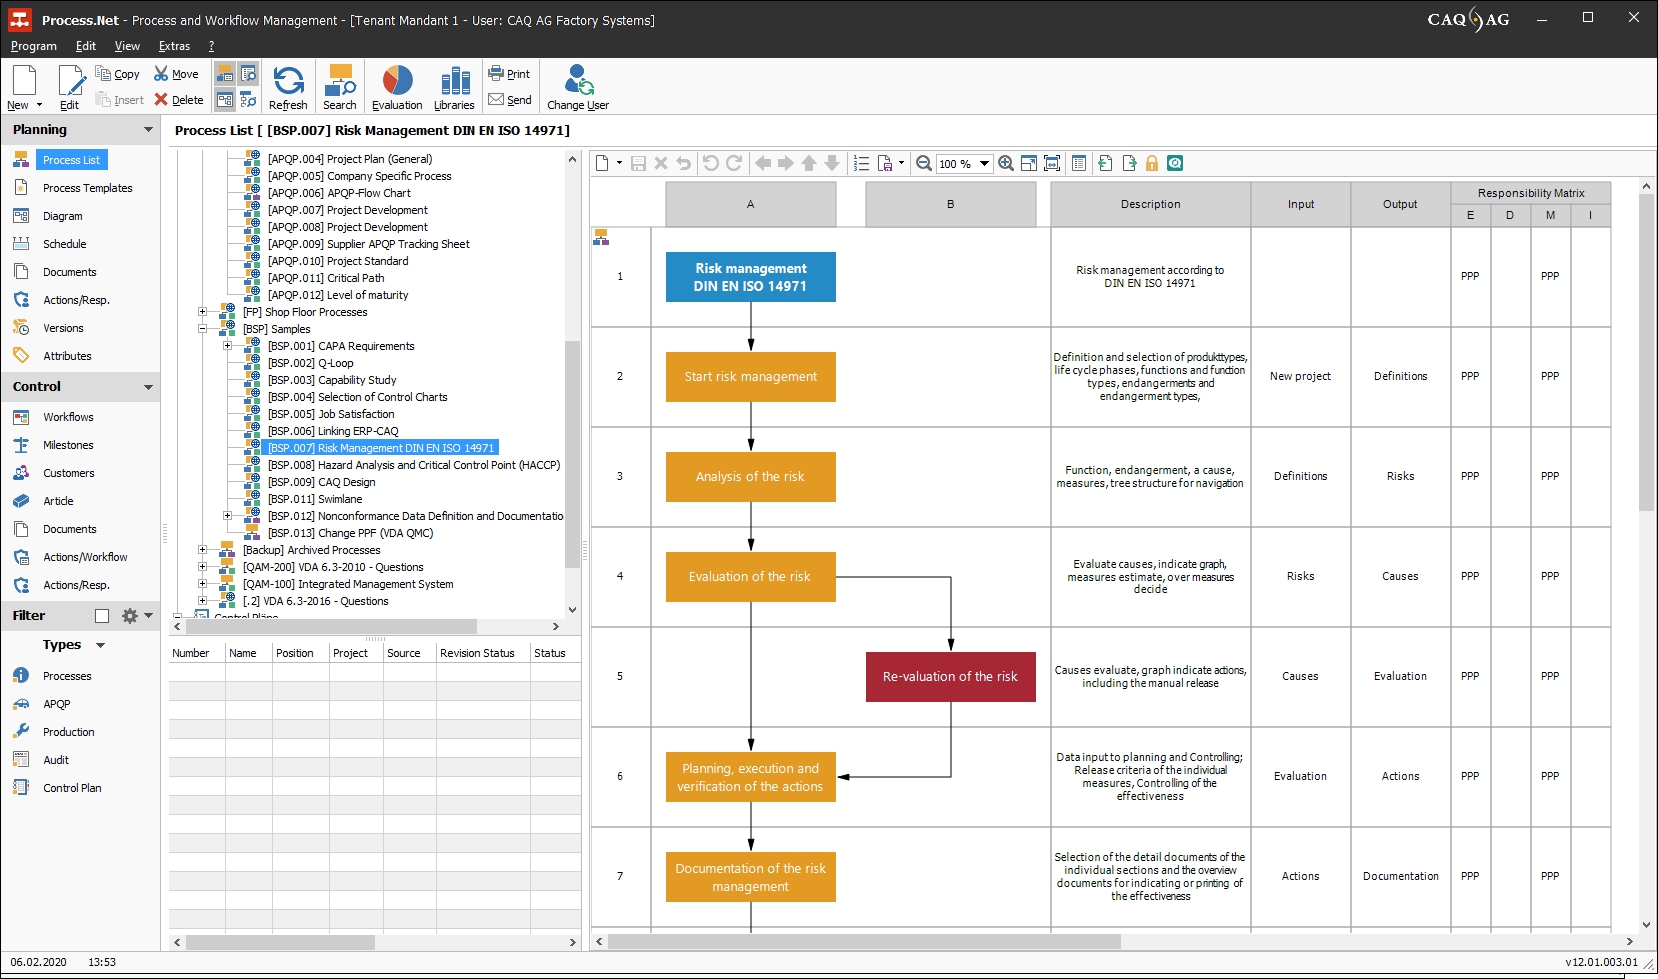Expand the [QAM-100] Integrated Management System node
Viewport: 1658px width, 979px height.
click(x=202, y=584)
